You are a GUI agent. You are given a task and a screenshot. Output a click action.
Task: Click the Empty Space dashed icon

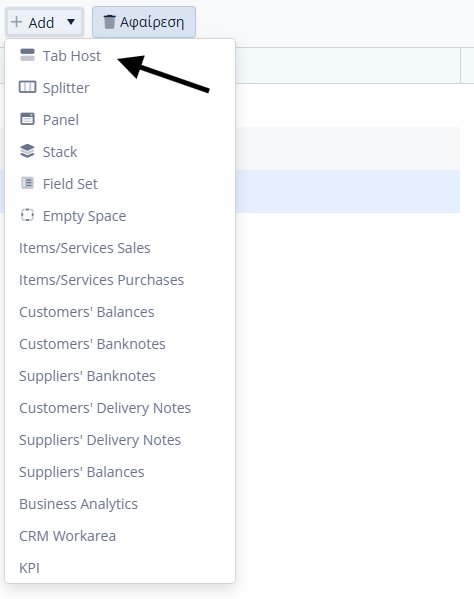point(27,215)
